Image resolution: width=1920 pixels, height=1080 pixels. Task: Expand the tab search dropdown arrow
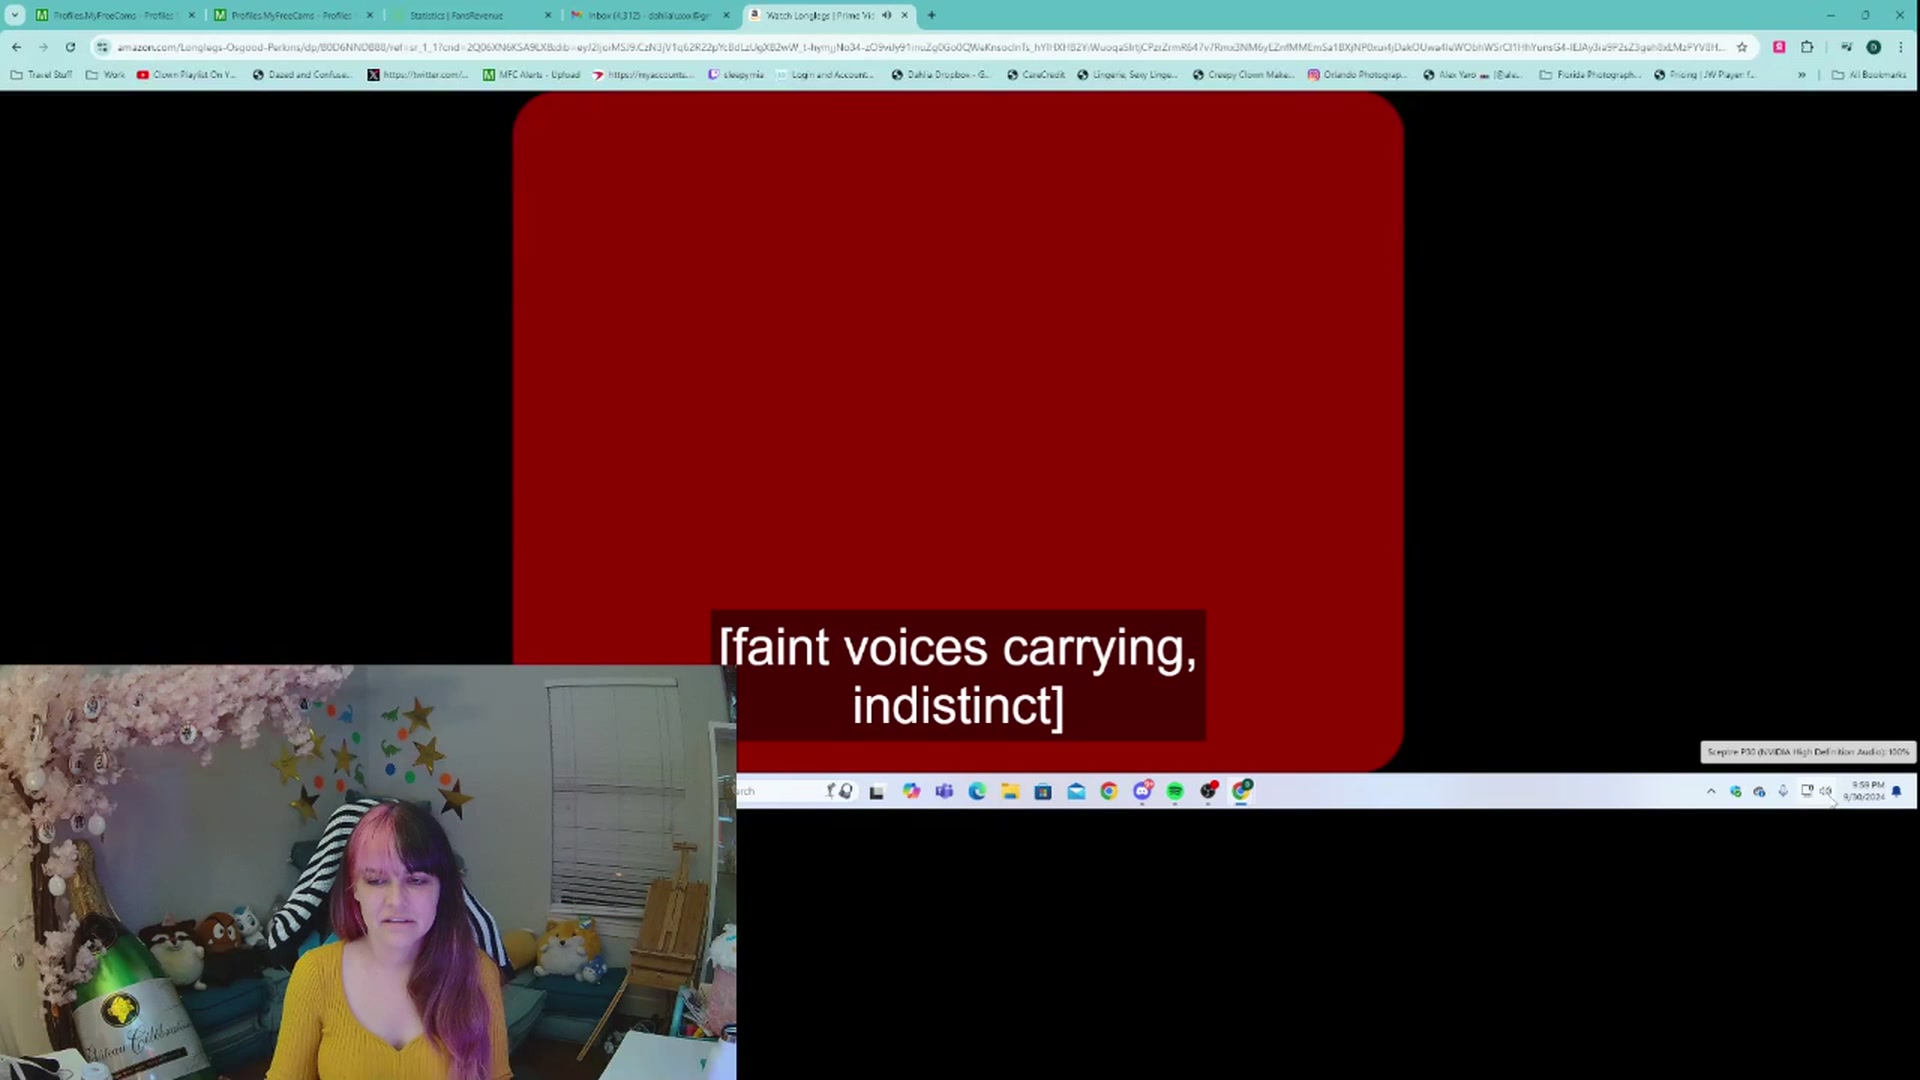click(15, 15)
